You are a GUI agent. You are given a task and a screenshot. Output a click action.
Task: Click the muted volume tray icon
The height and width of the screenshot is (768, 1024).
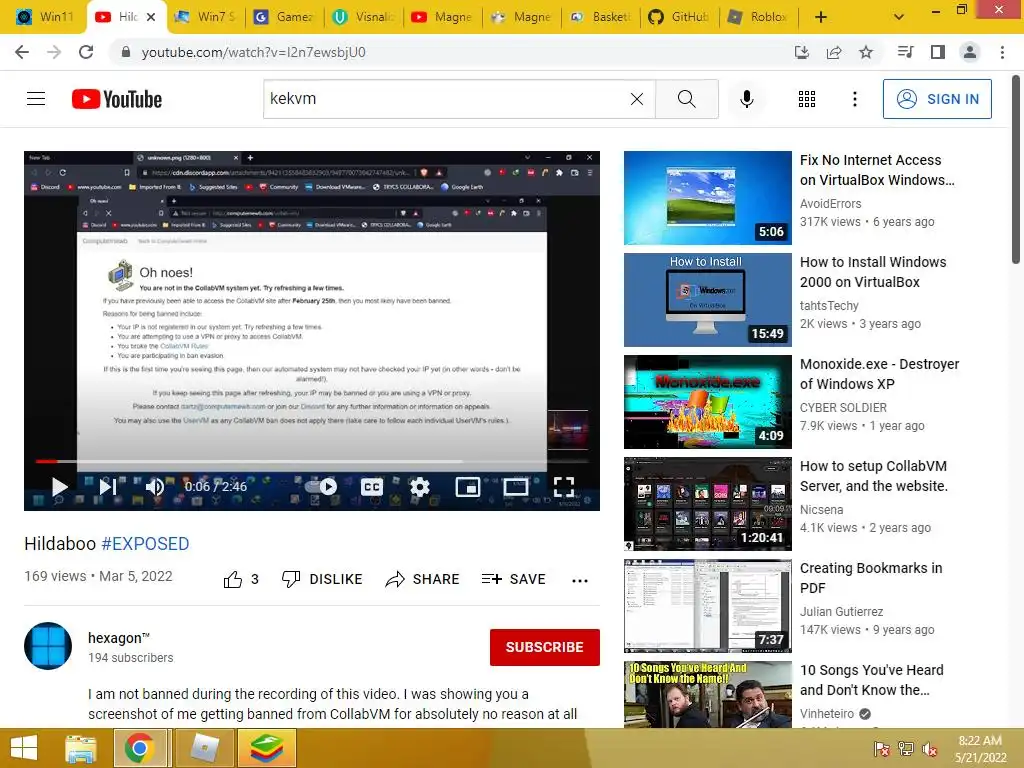coord(930,749)
